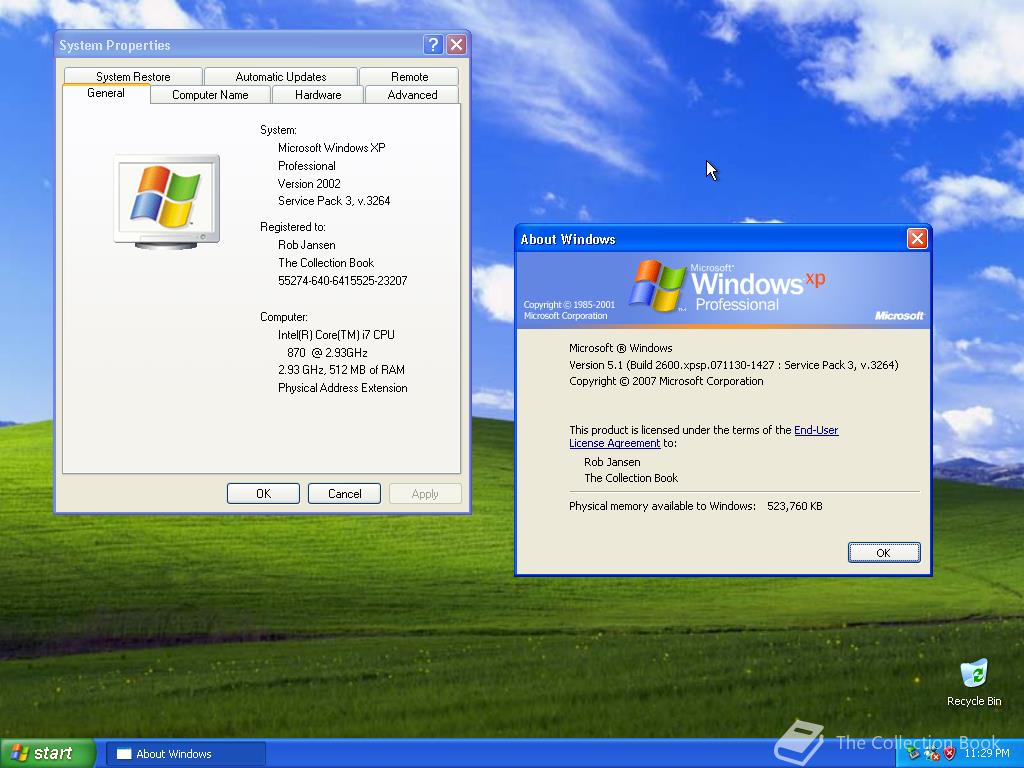The height and width of the screenshot is (768, 1024).
Task: Click OK in System Properties
Action: tap(262, 493)
